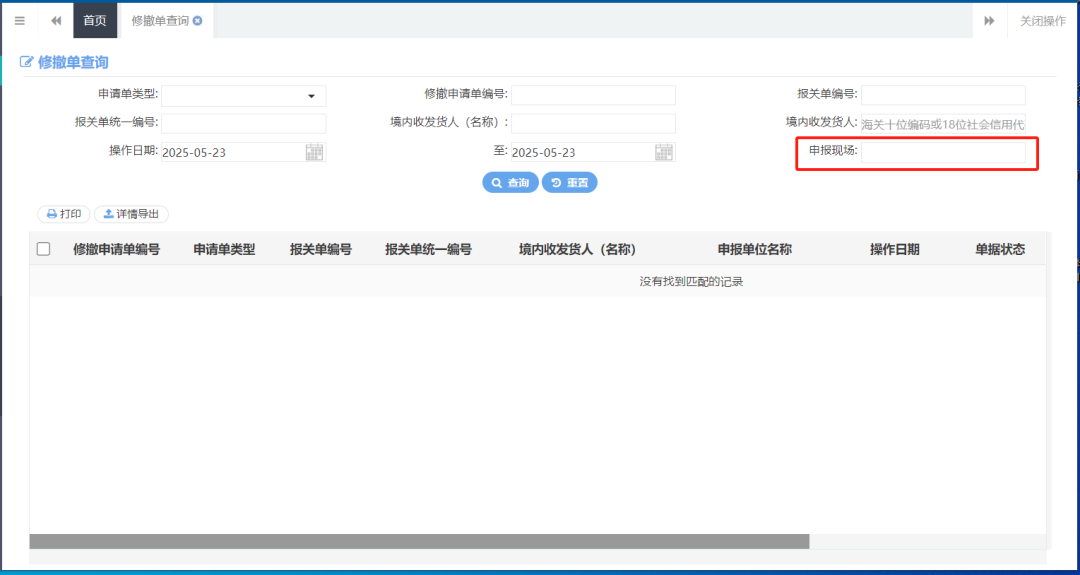Open the 关闭操作 menu
Image resolution: width=1080 pixels, height=575 pixels.
(1042, 21)
